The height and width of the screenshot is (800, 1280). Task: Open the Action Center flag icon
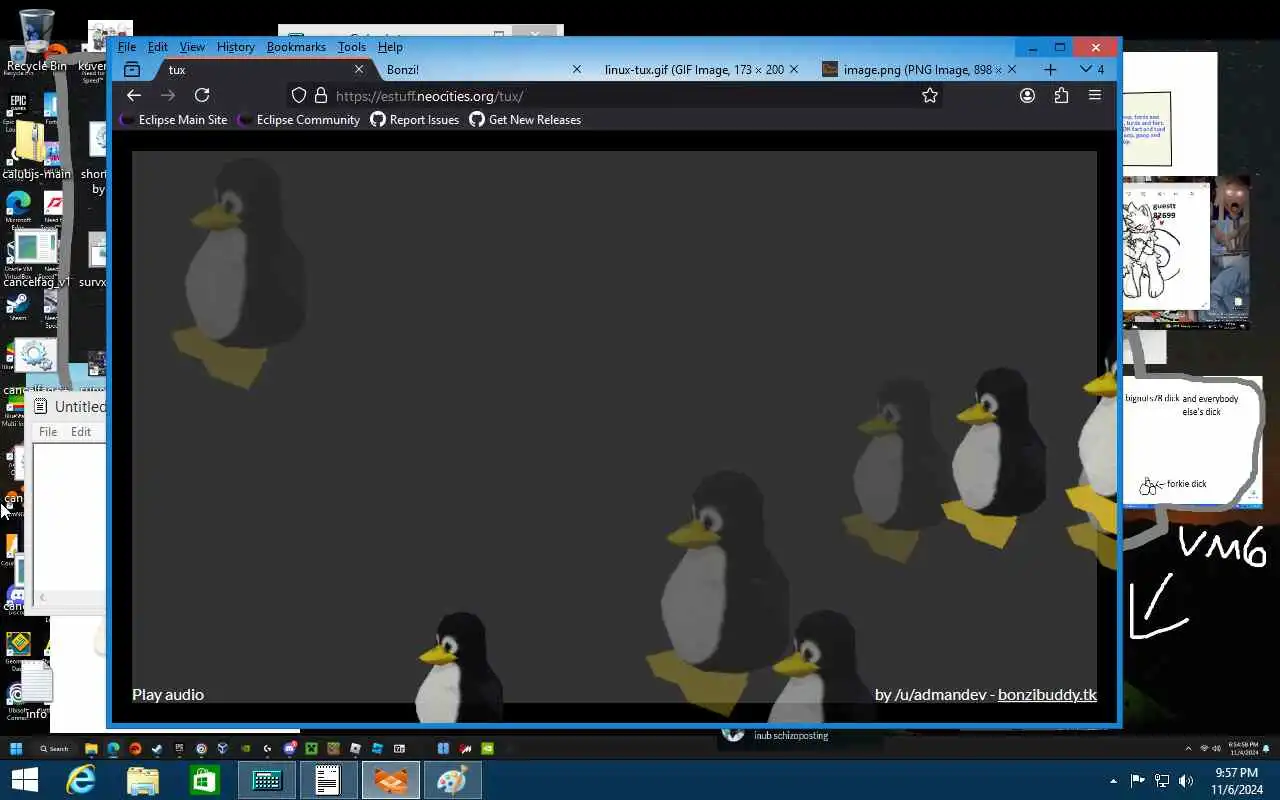(x=1137, y=781)
